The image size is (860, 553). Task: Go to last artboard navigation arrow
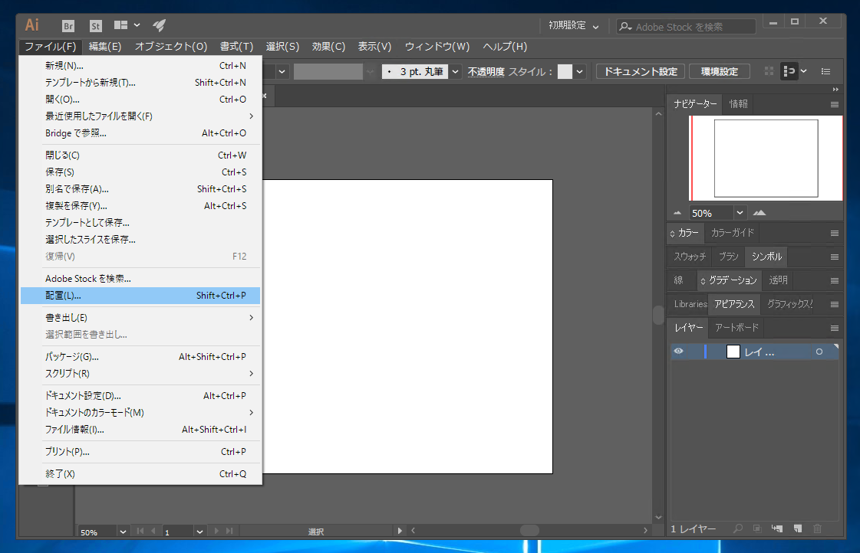(229, 531)
